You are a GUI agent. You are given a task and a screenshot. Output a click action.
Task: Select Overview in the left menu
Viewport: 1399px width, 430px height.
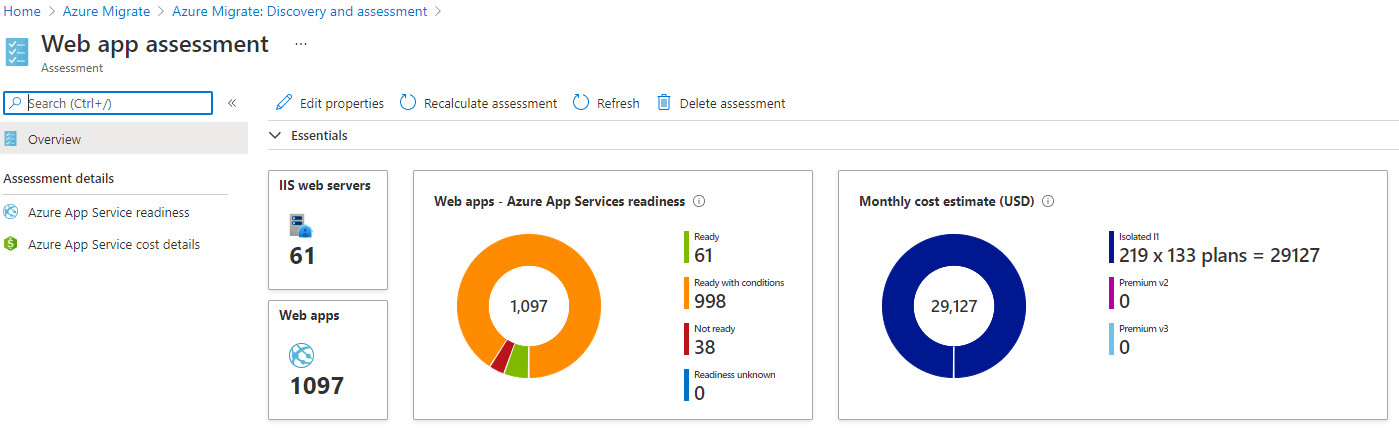(55, 139)
